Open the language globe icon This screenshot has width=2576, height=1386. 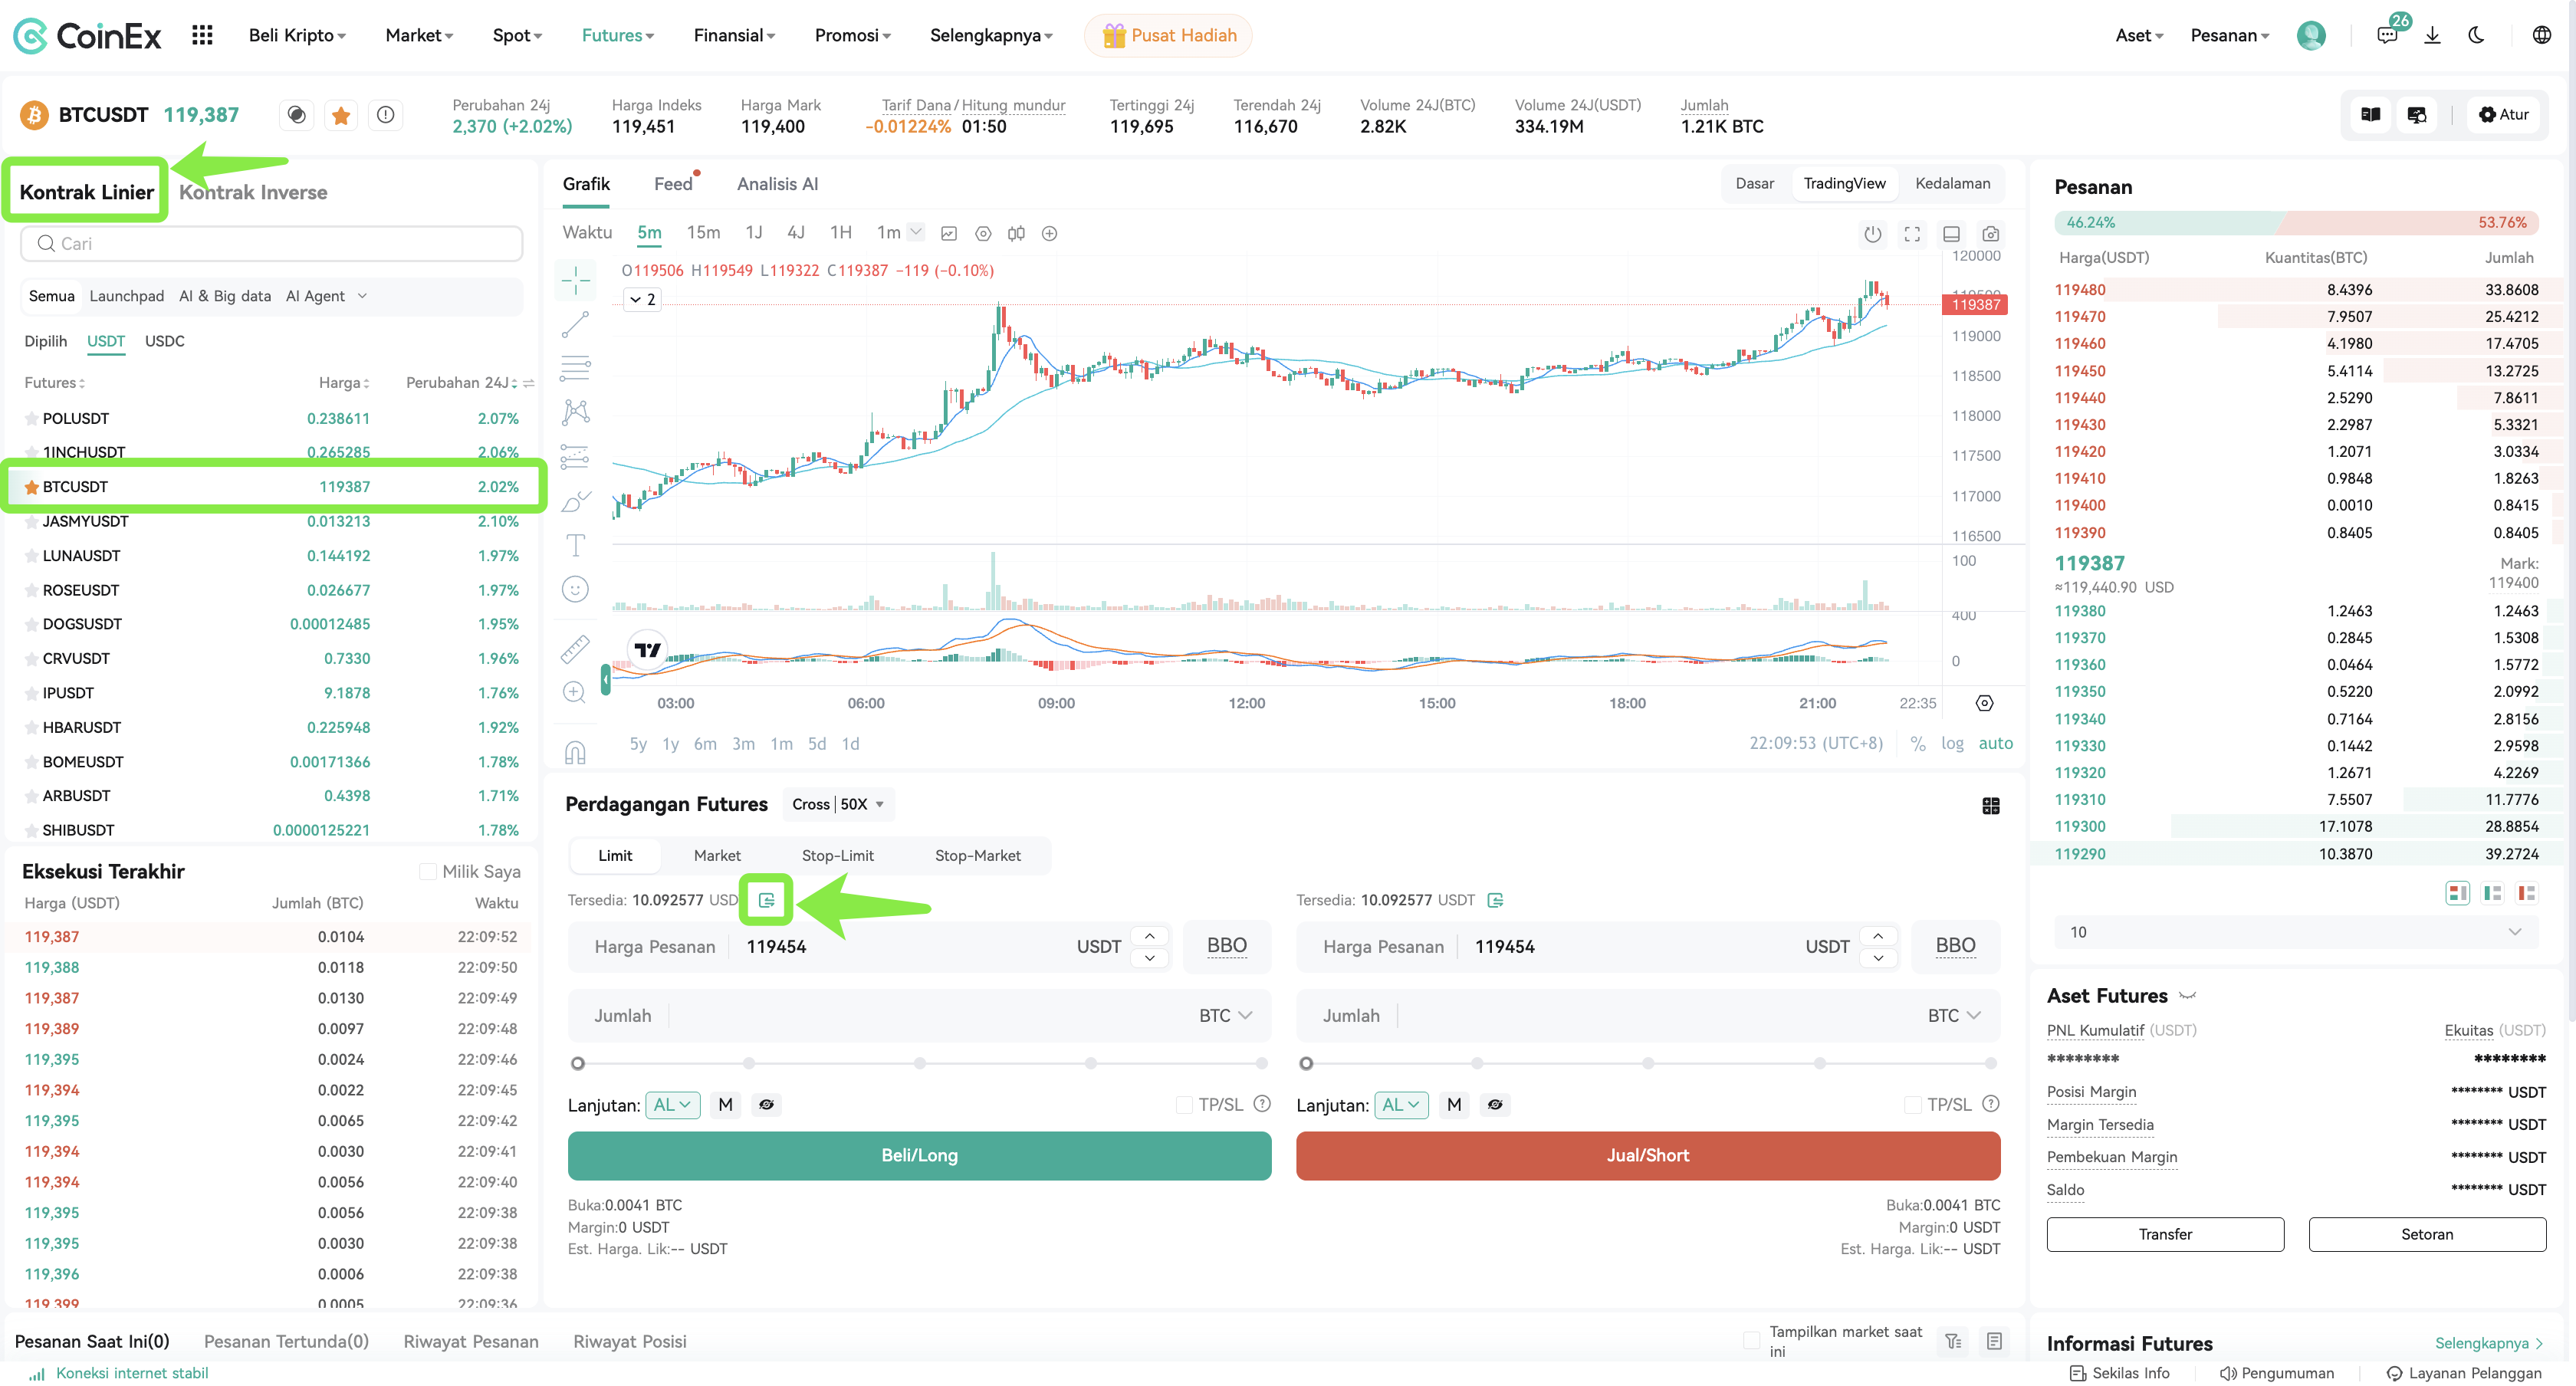2541,35
